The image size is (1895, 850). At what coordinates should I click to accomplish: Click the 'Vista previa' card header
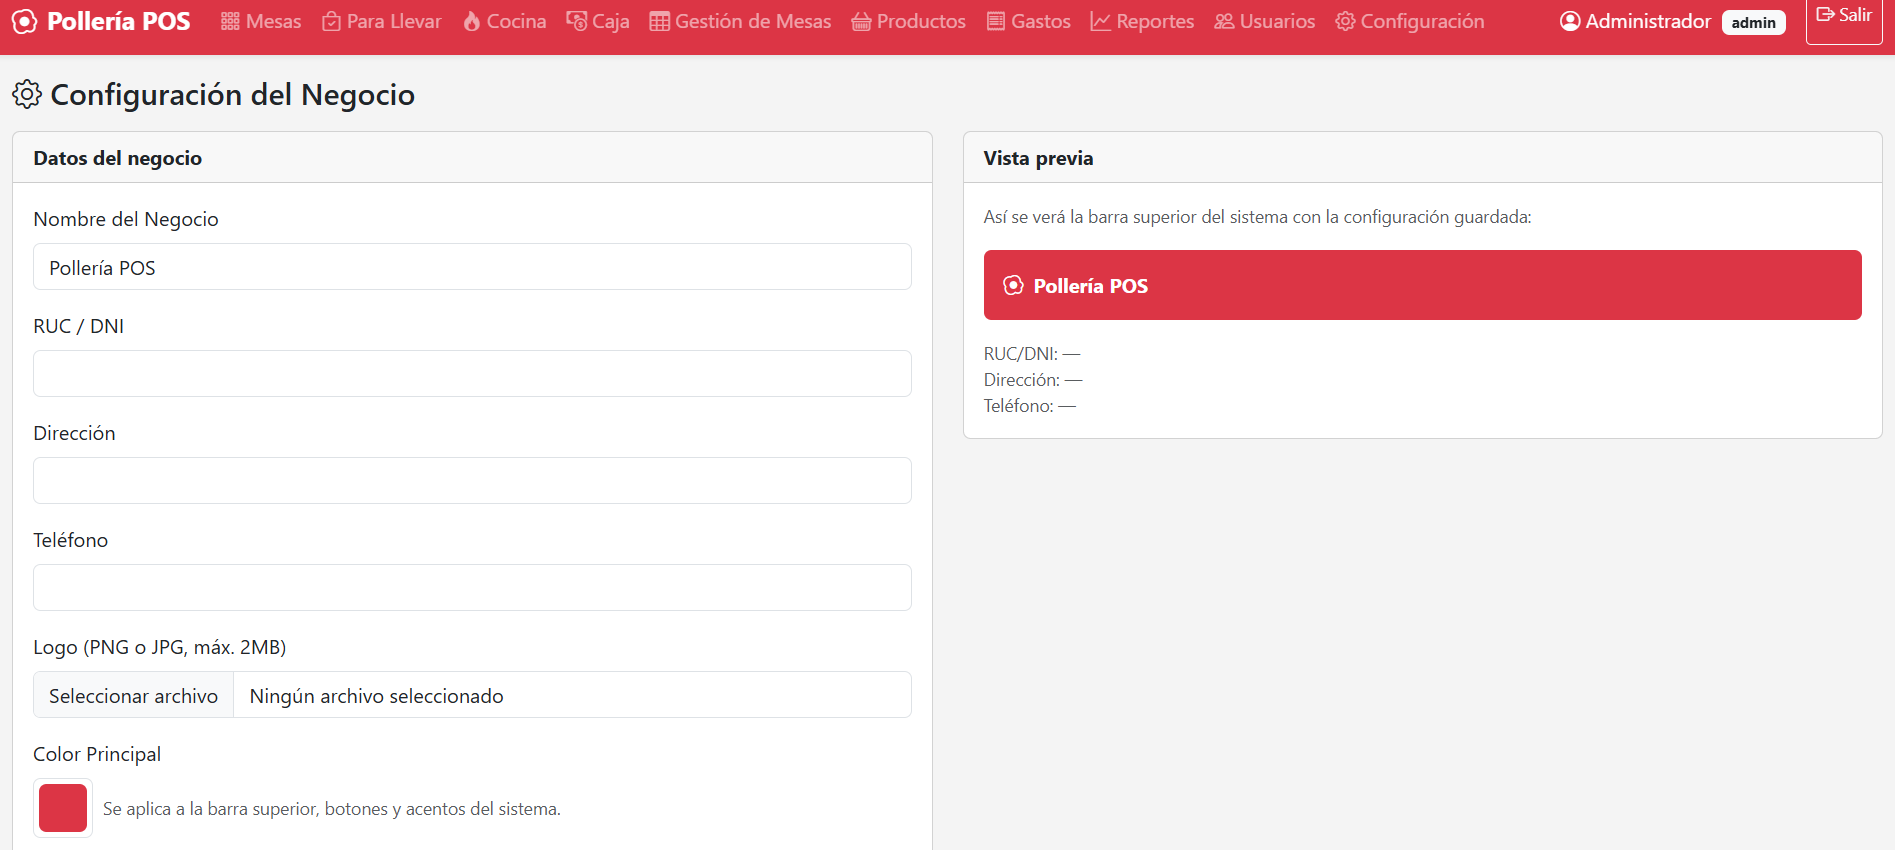click(x=1423, y=158)
